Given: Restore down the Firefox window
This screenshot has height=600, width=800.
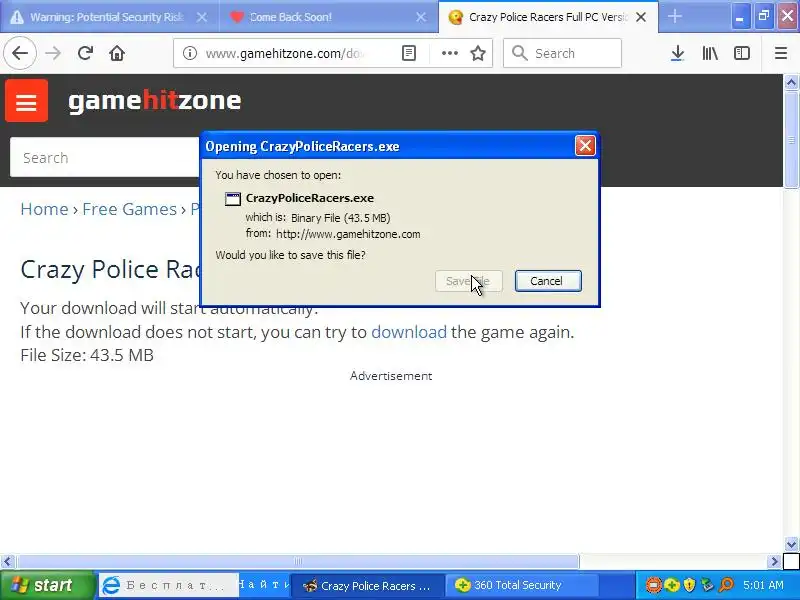Looking at the screenshot, I should 763,16.
